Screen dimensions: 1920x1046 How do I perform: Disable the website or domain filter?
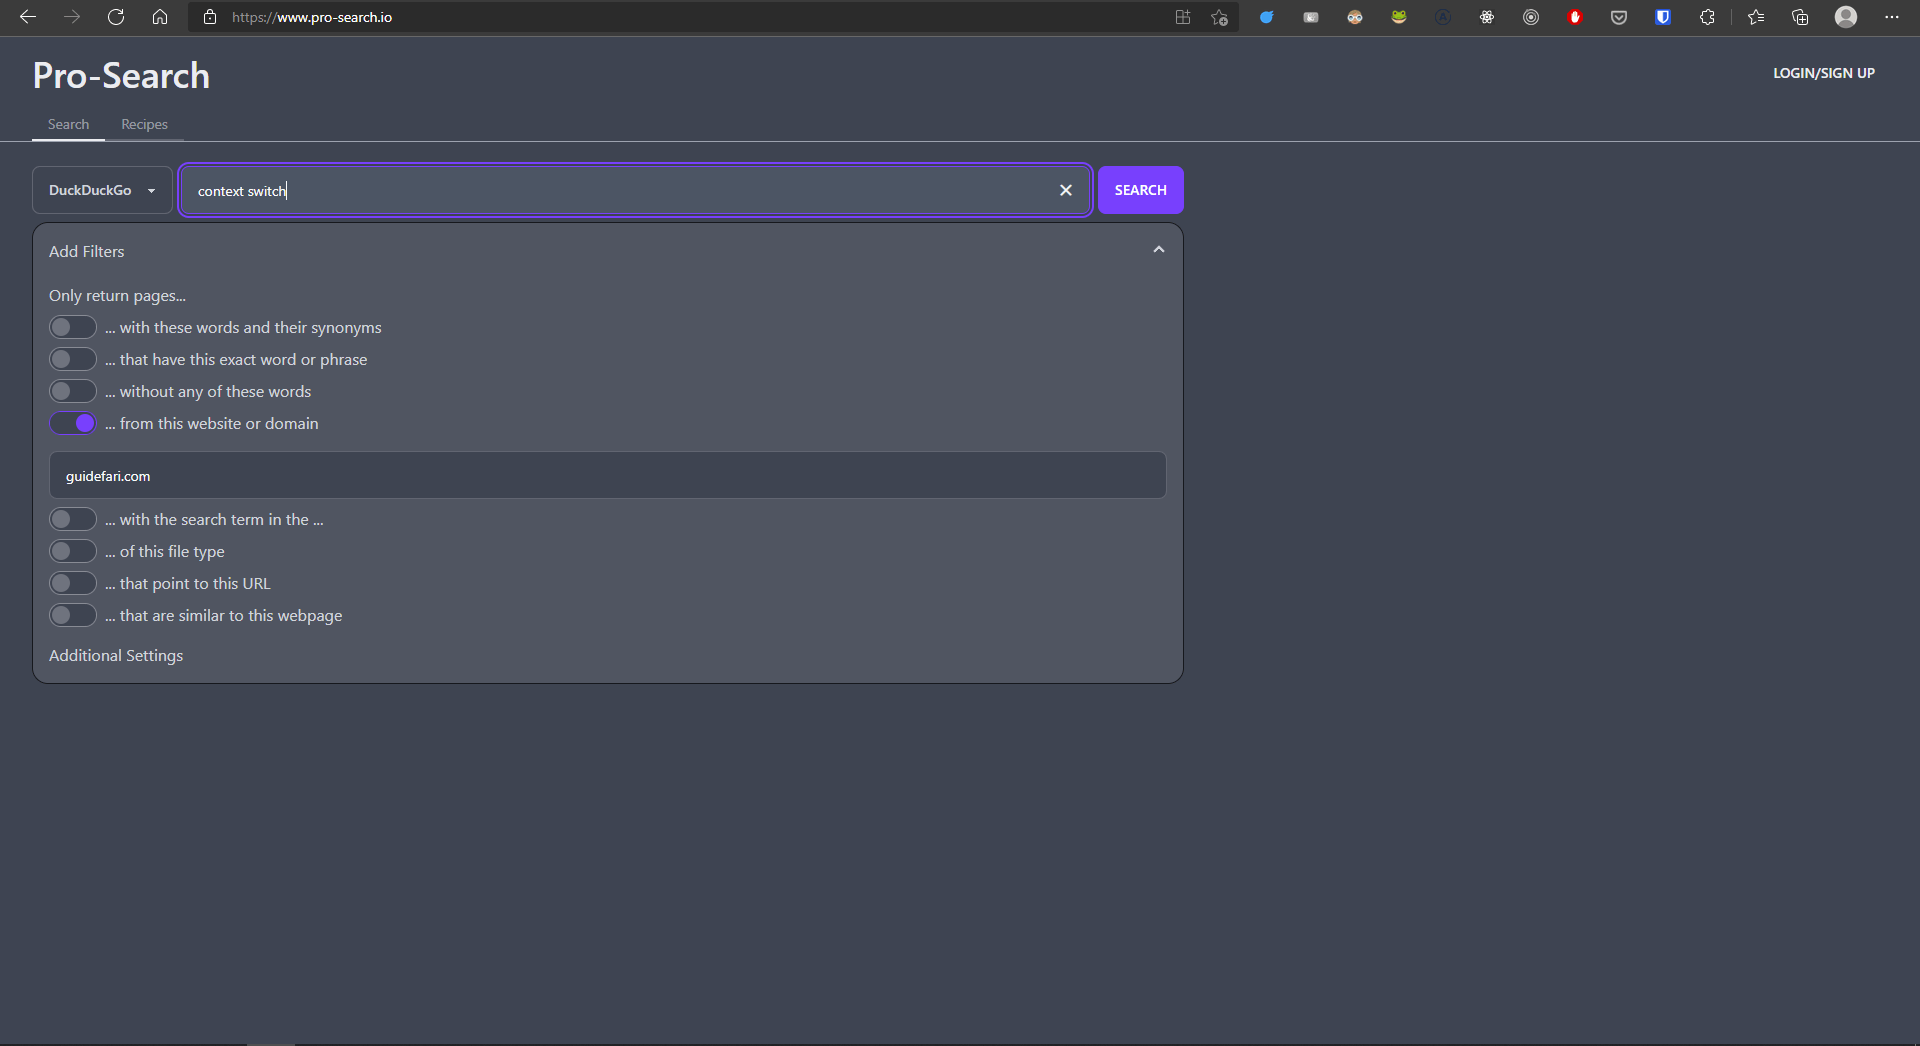point(73,423)
